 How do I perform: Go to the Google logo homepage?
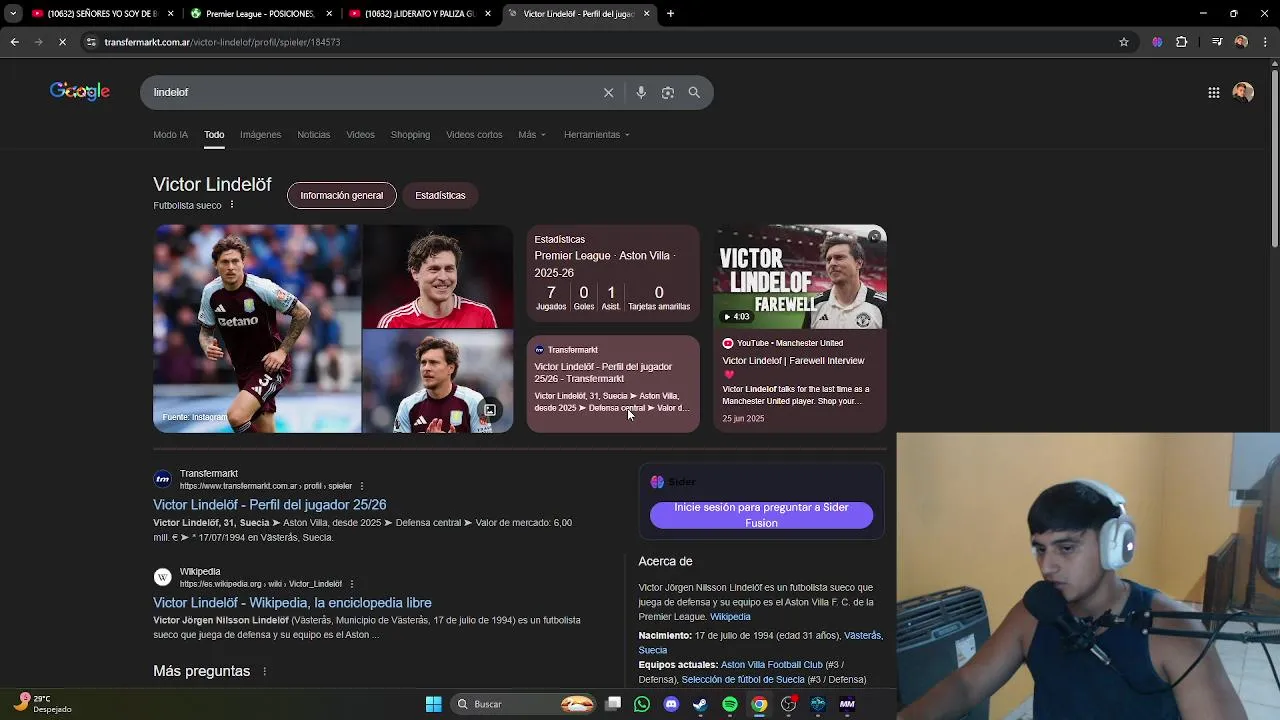[80, 92]
